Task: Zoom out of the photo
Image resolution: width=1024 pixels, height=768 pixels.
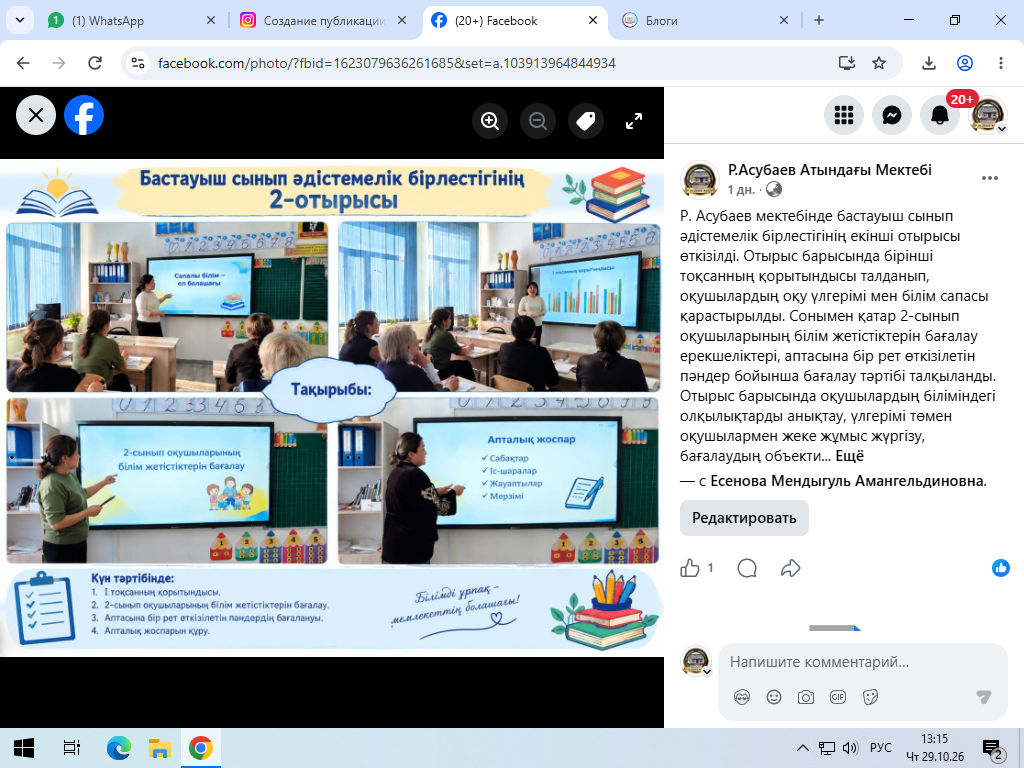Action: [538, 121]
